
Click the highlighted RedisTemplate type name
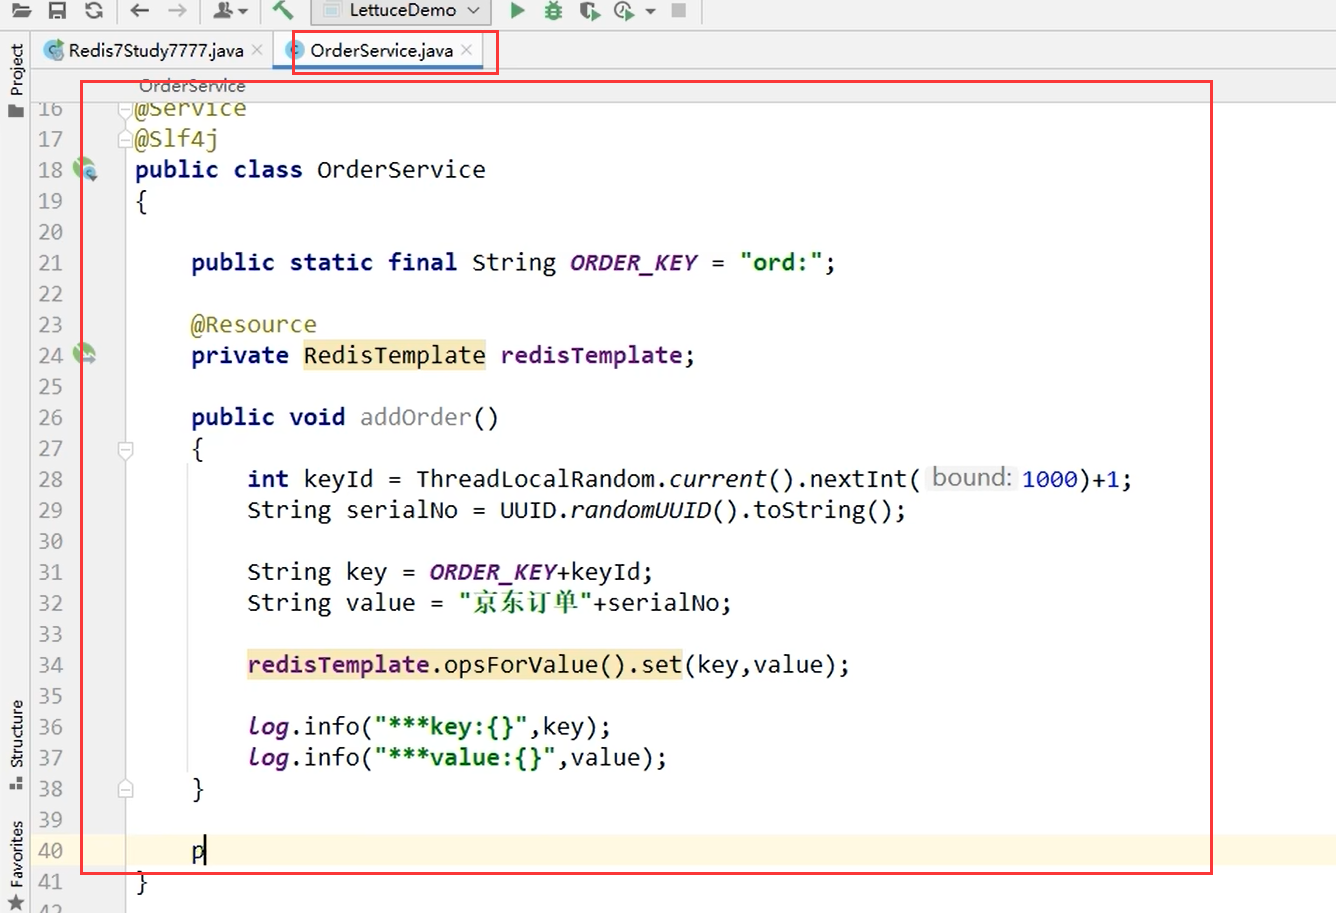click(x=395, y=355)
